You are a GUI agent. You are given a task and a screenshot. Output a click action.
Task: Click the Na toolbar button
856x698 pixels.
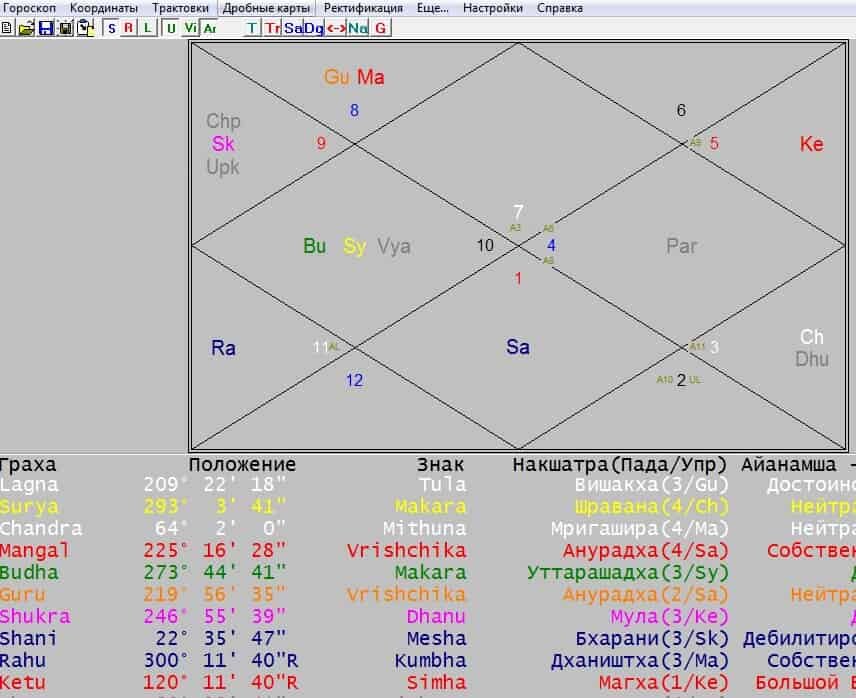(358, 28)
